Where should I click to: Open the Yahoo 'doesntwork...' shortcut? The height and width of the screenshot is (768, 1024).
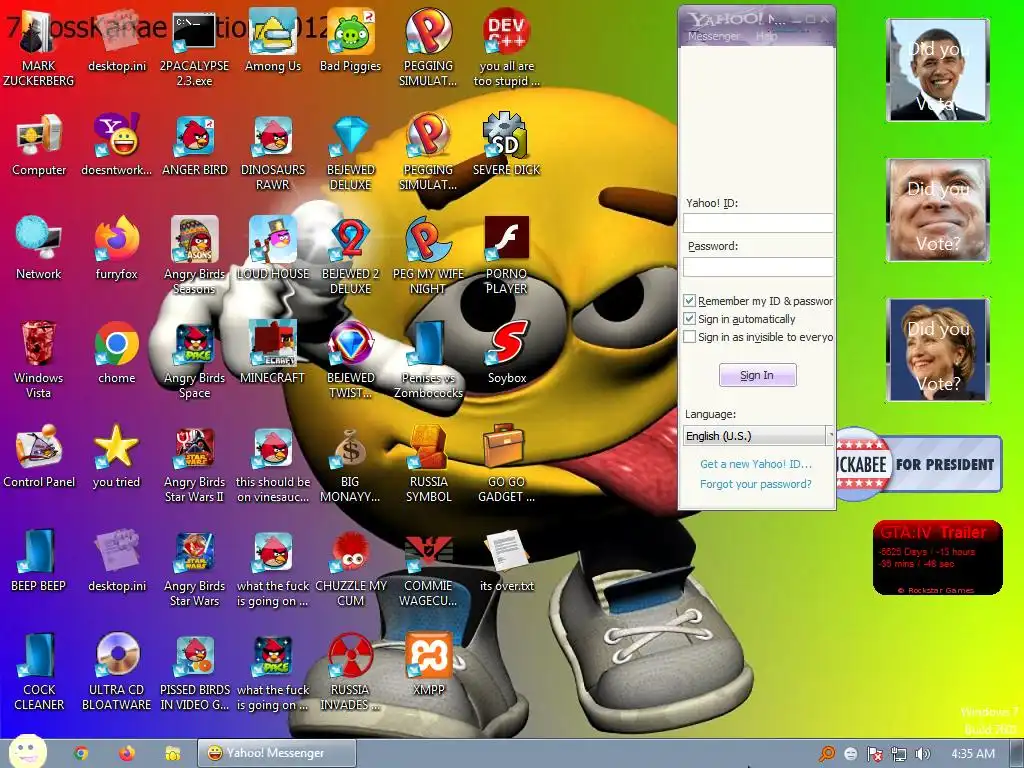coord(117,146)
